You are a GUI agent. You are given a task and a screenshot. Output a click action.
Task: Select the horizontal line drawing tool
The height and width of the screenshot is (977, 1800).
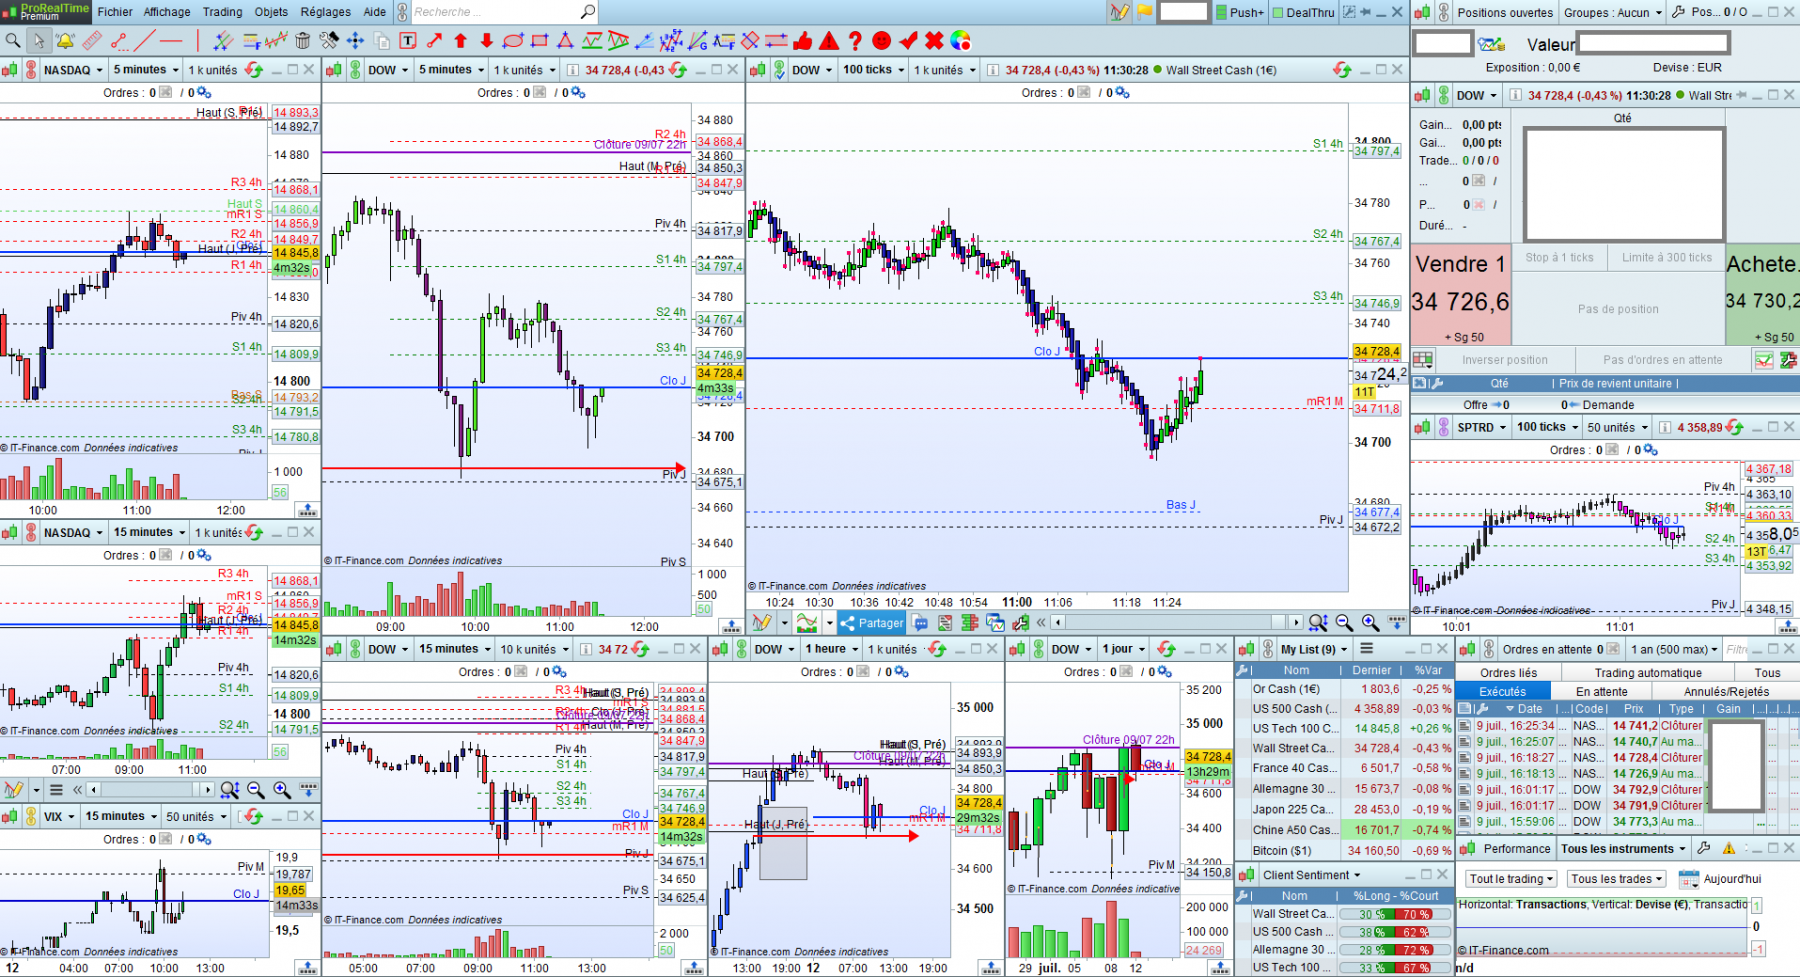point(172,41)
